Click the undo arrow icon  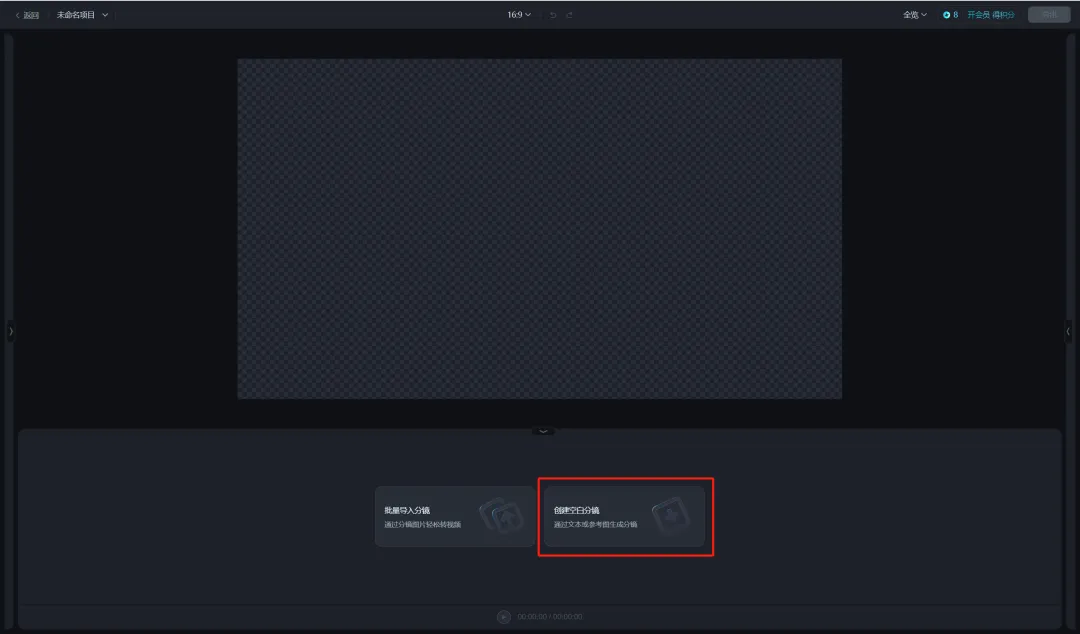[x=553, y=15]
